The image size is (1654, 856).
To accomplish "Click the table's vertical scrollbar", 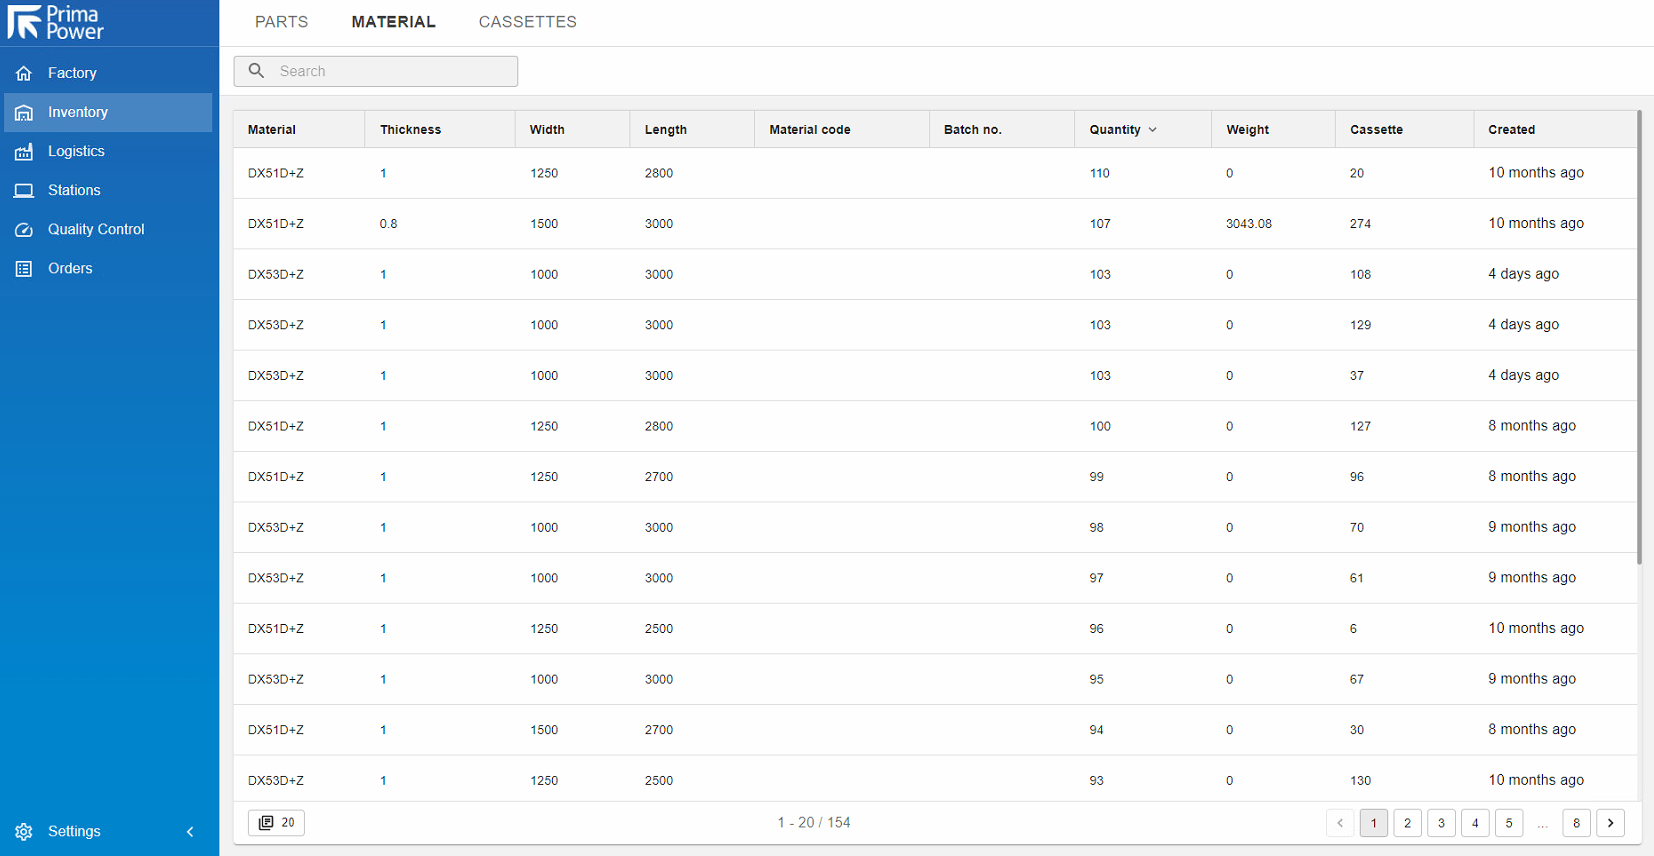I will (1639, 340).
